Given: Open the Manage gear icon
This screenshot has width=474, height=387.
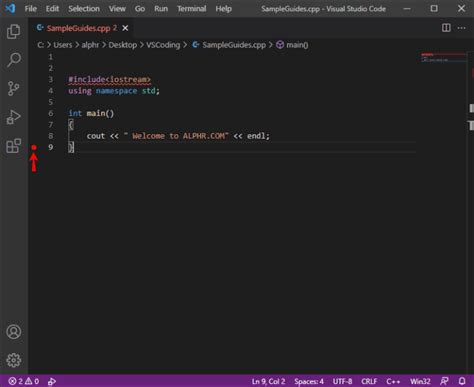Looking at the screenshot, I should [x=14, y=360].
